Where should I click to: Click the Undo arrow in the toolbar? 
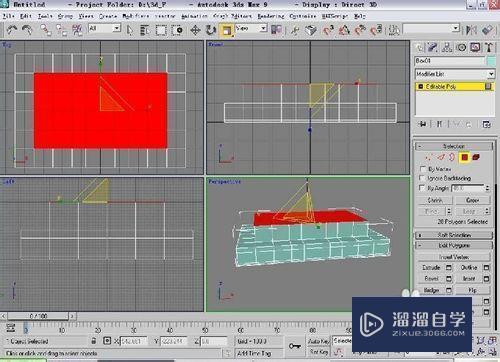pyautogui.click(x=12, y=30)
